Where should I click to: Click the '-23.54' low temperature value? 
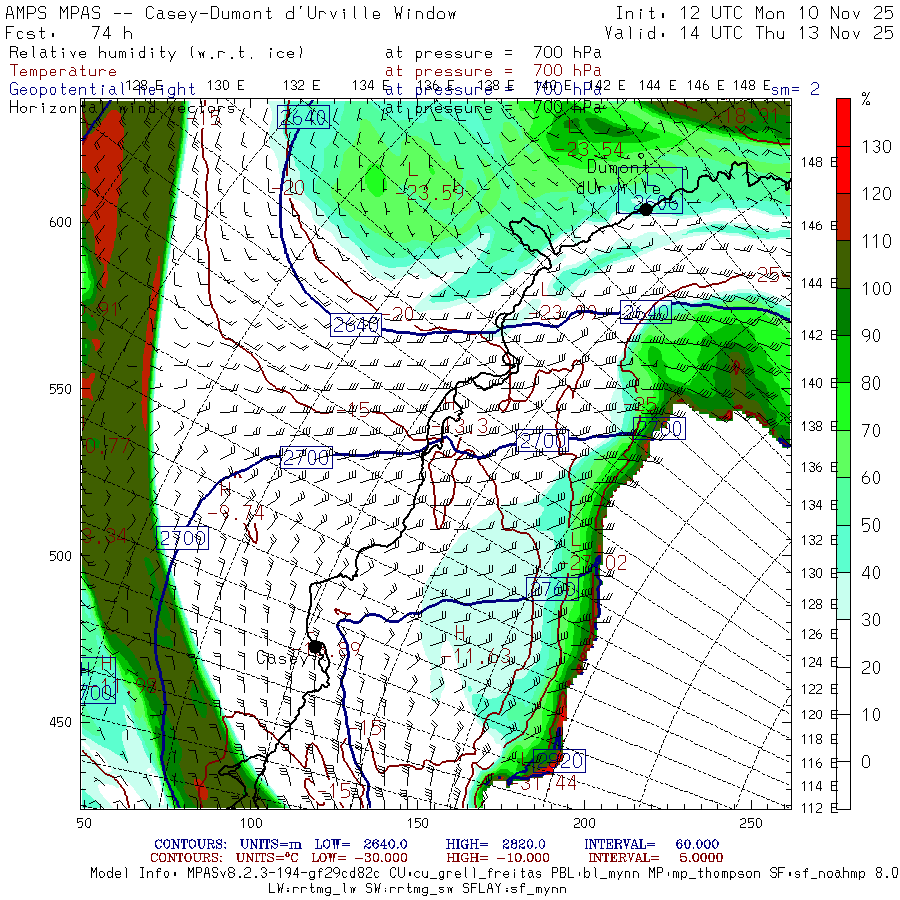point(589,149)
